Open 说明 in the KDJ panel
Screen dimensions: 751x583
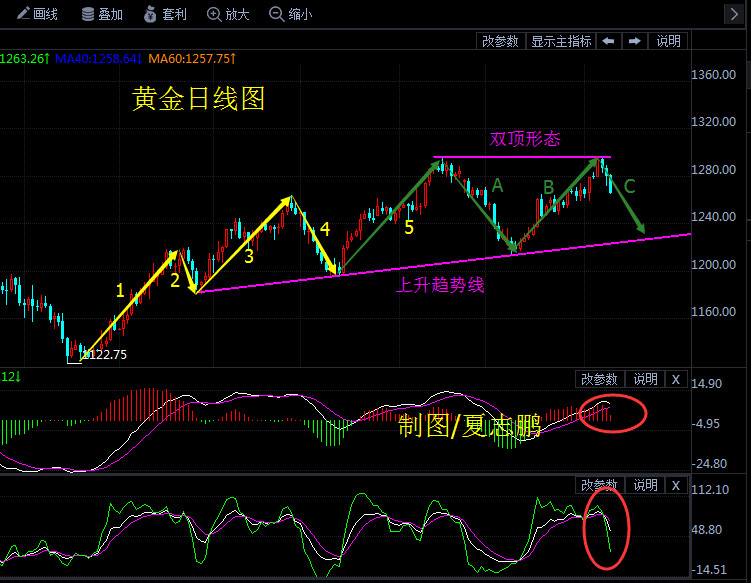tap(645, 485)
